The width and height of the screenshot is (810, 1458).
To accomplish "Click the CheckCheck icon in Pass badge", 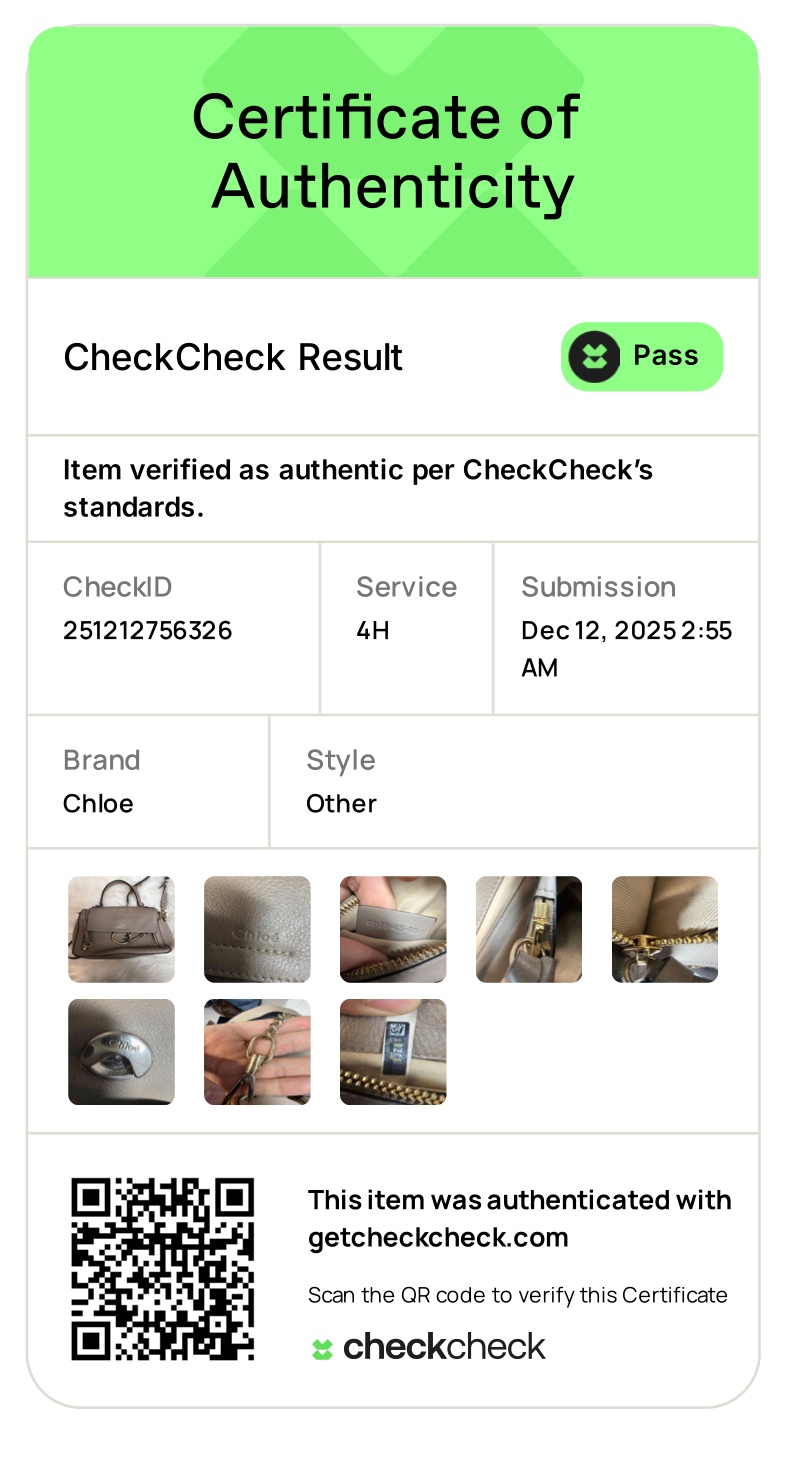I will click(595, 356).
